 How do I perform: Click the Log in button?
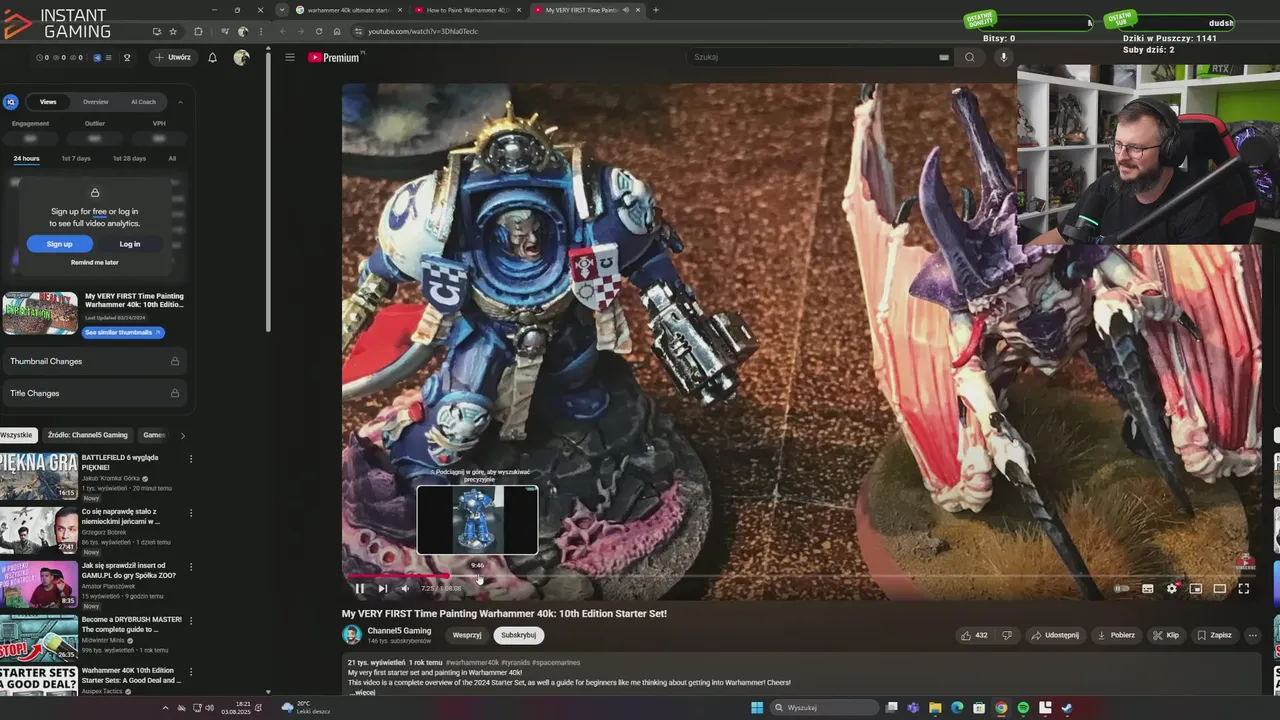(130, 244)
